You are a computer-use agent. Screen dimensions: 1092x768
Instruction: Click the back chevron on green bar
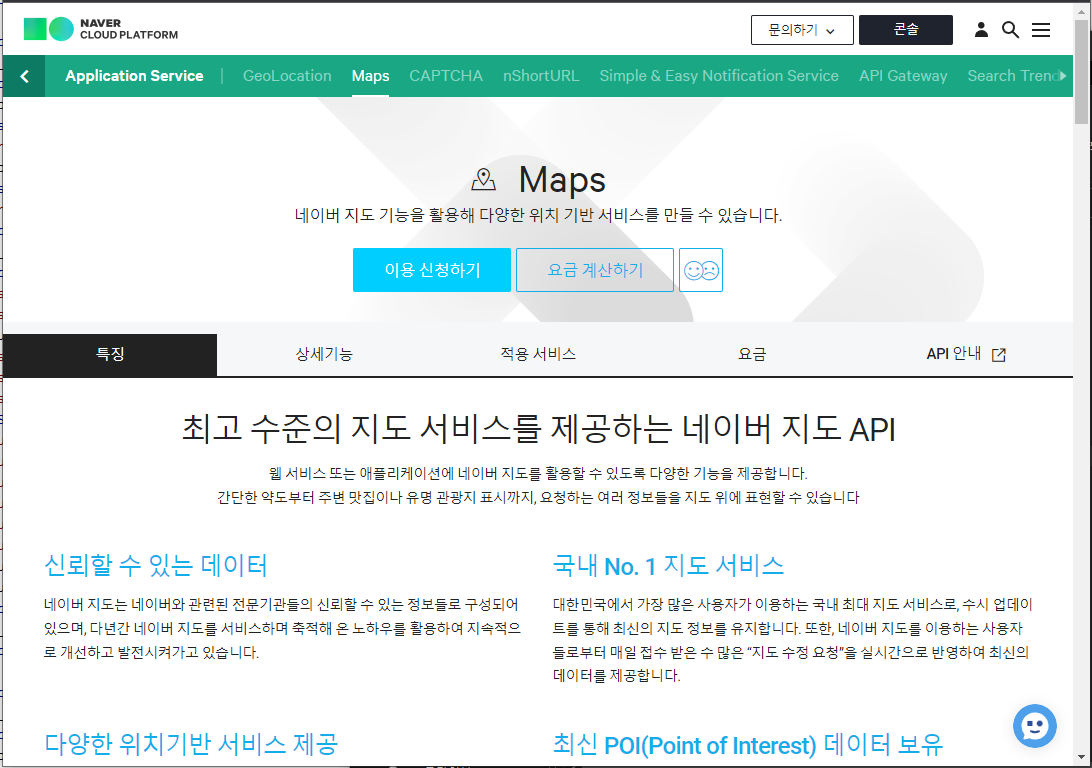coord(24,76)
